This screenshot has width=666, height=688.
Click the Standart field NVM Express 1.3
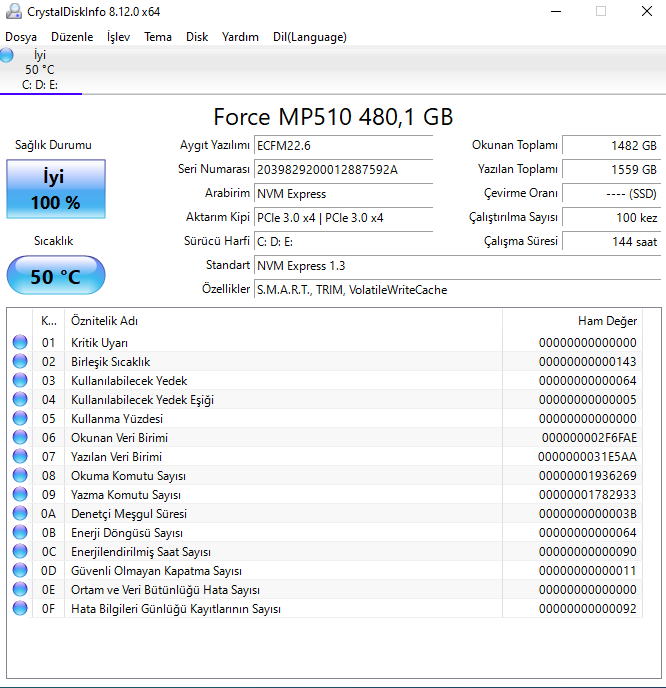pos(457,266)
